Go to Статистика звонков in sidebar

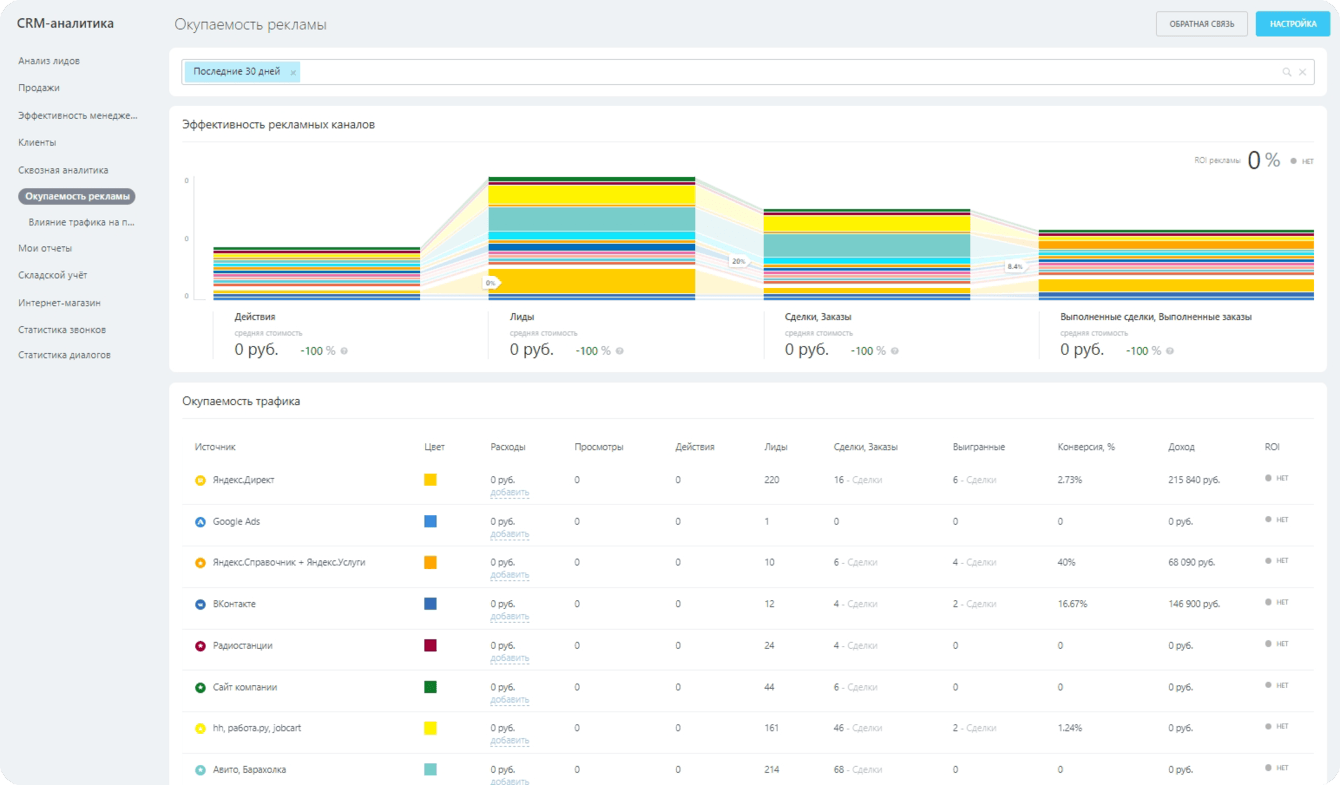click(x=62, y=330)
